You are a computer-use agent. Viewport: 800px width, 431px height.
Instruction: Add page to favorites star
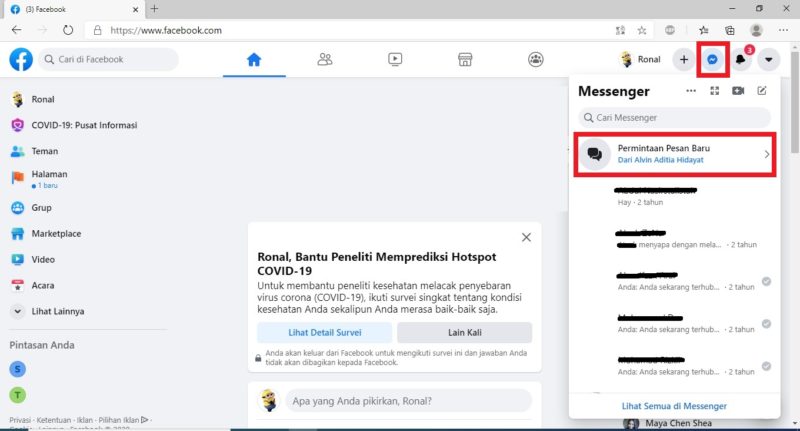click(x=642, y=31)
